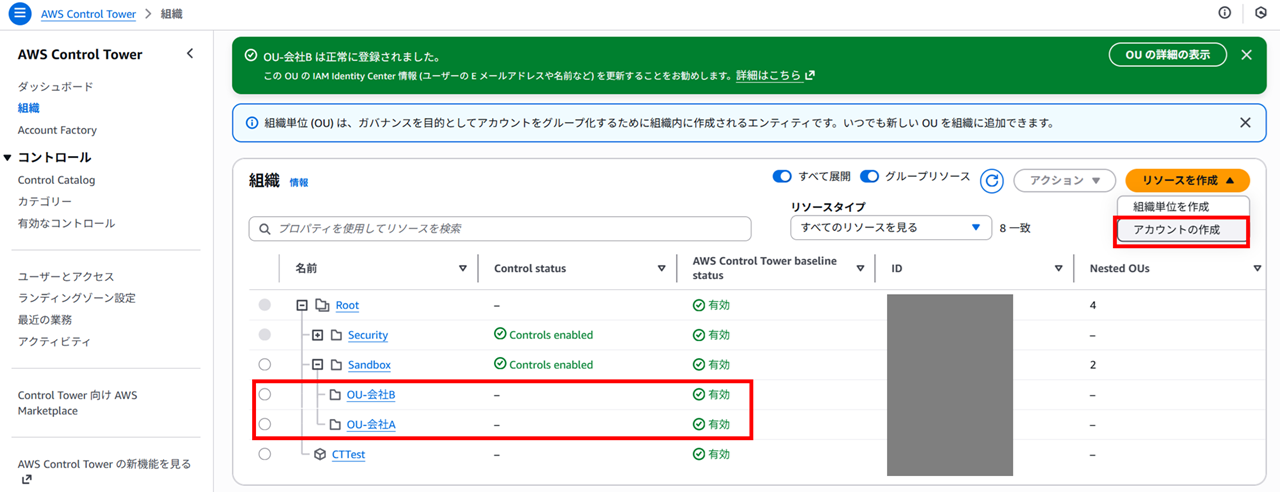Viewport: 1280px width, 492px height.
Task: Sort by the 名前 column
Action: coord(462,268)
